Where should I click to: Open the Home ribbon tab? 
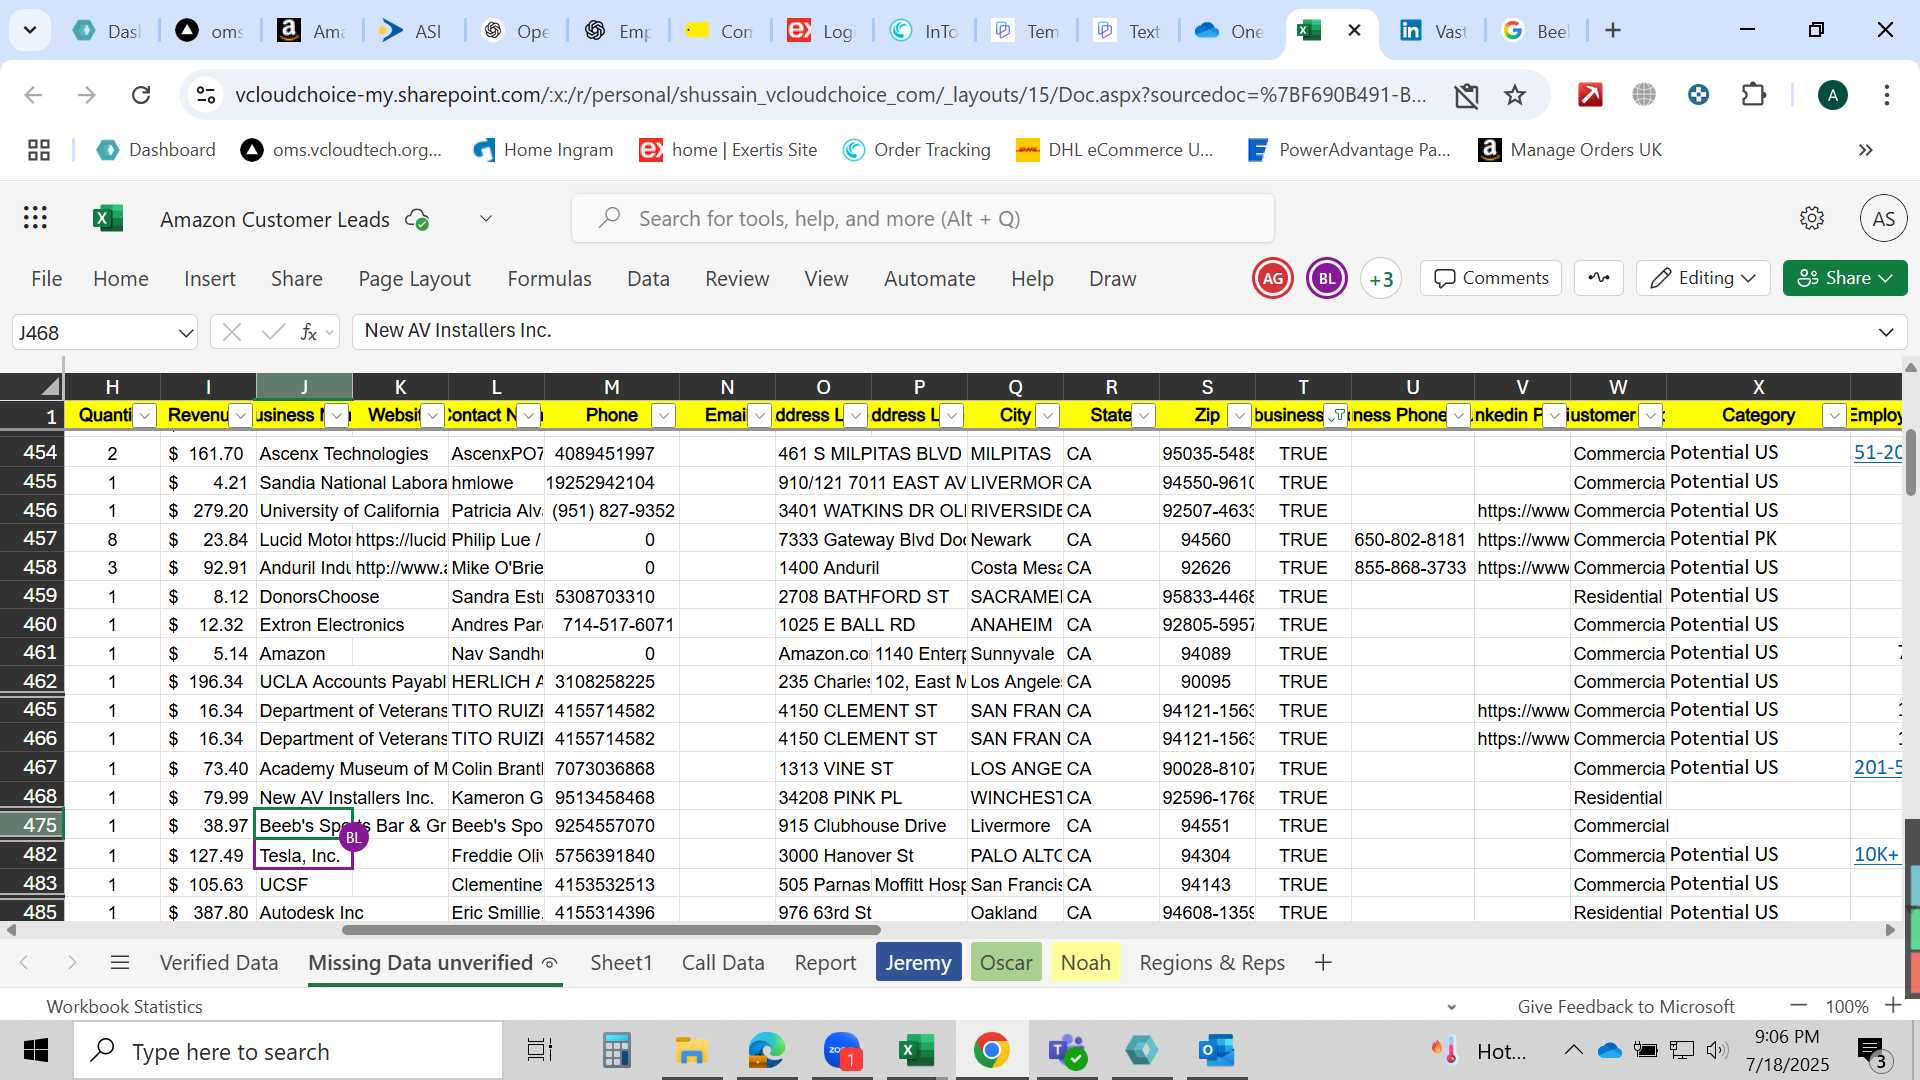pos(121,279)
